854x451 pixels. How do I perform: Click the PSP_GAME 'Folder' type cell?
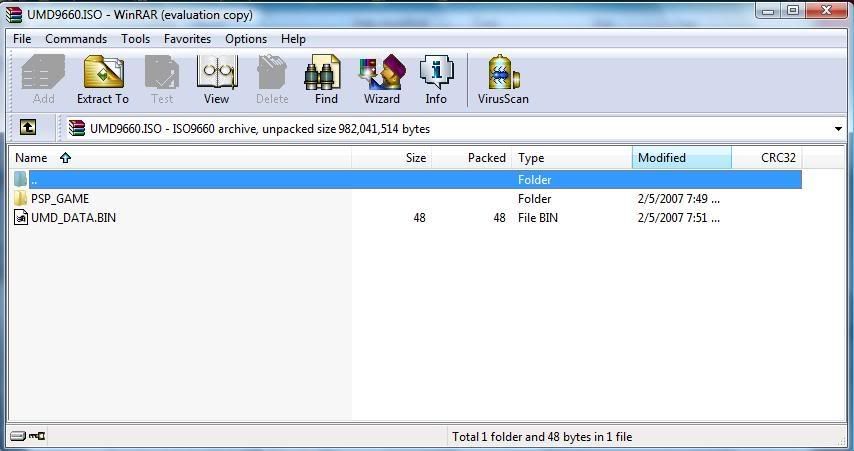535,199
